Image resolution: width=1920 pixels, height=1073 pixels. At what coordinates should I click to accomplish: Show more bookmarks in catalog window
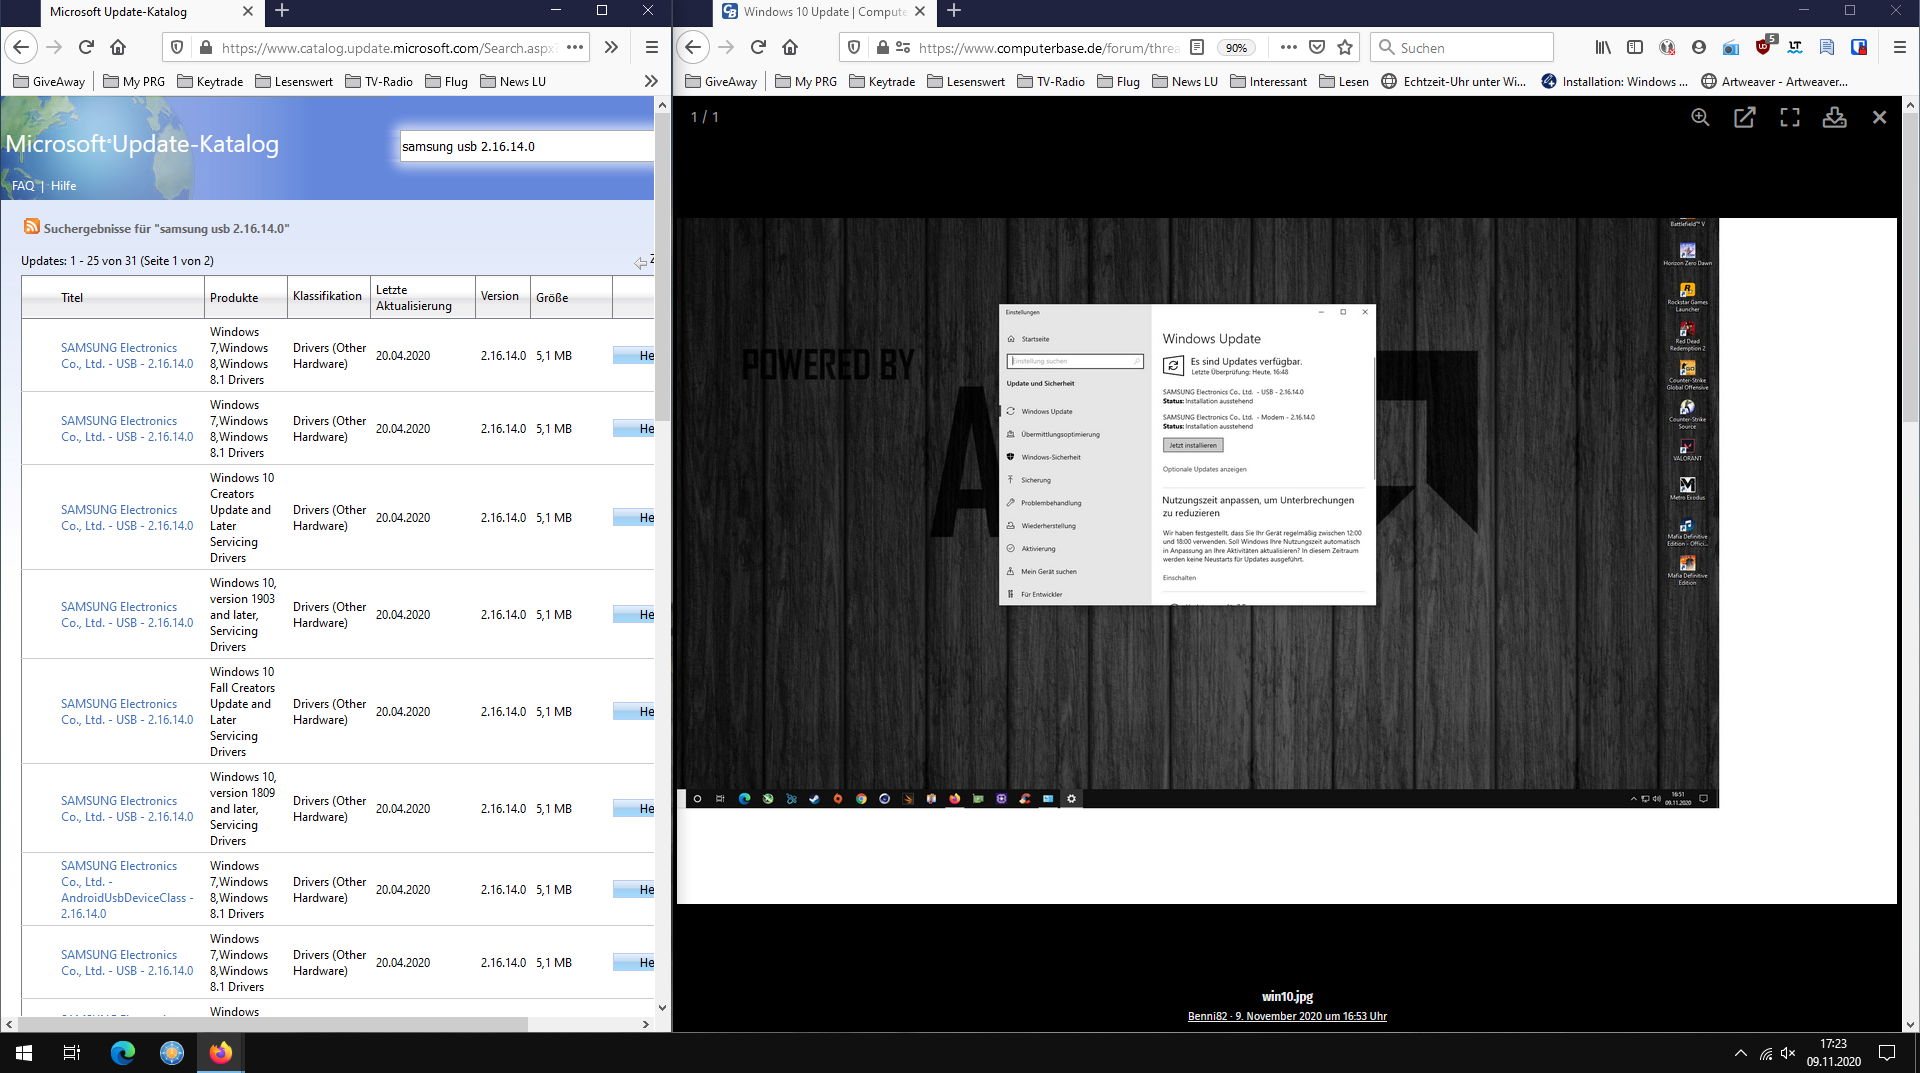[x=651, y=82]
